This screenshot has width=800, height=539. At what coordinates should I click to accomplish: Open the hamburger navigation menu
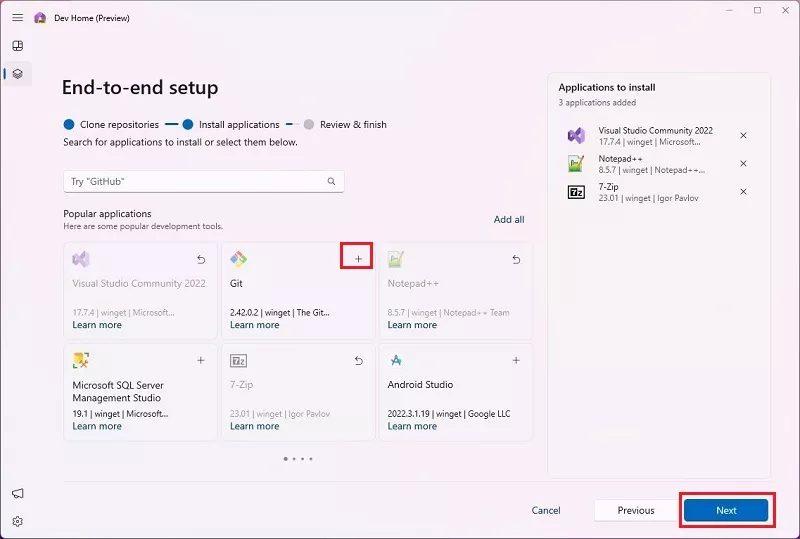coord(17,18)
